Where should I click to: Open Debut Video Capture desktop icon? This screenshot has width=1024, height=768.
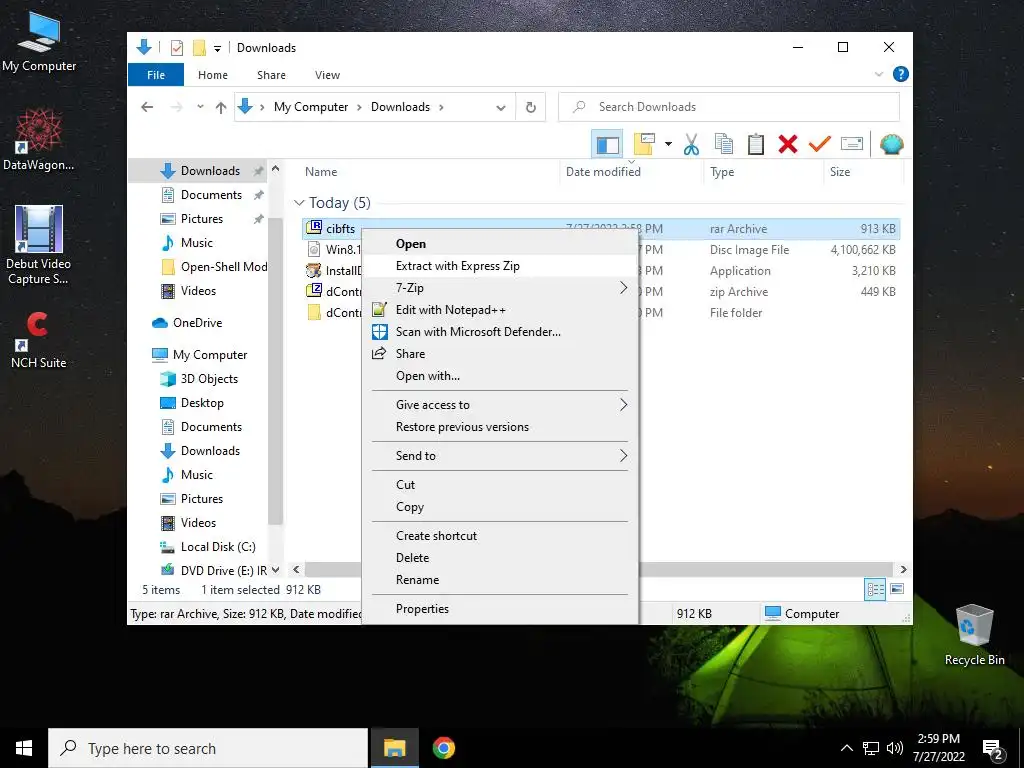tap(39, 246)
